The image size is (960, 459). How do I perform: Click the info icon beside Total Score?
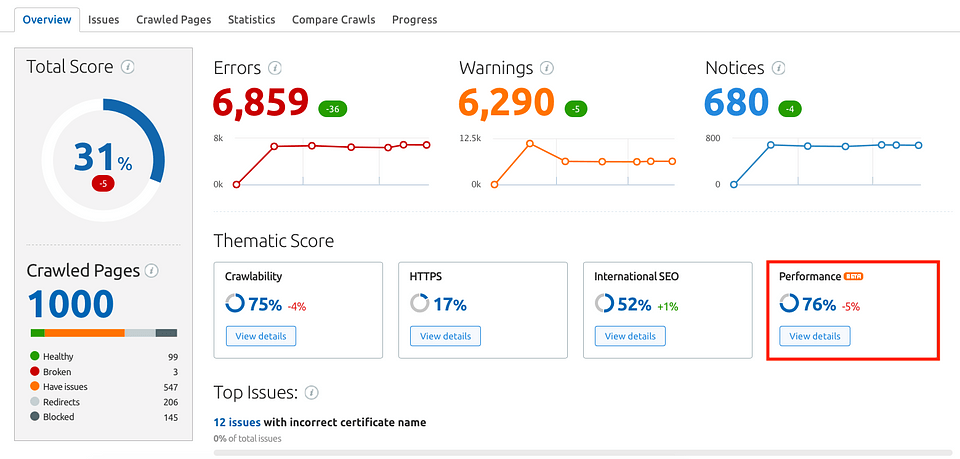127,67
